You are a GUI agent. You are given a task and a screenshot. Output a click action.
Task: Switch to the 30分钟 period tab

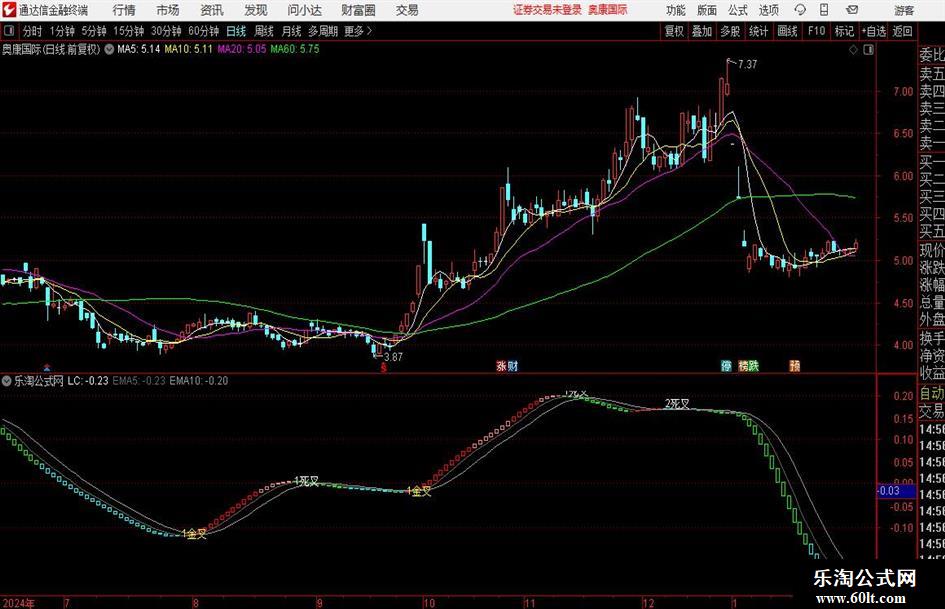coord(166,31)
